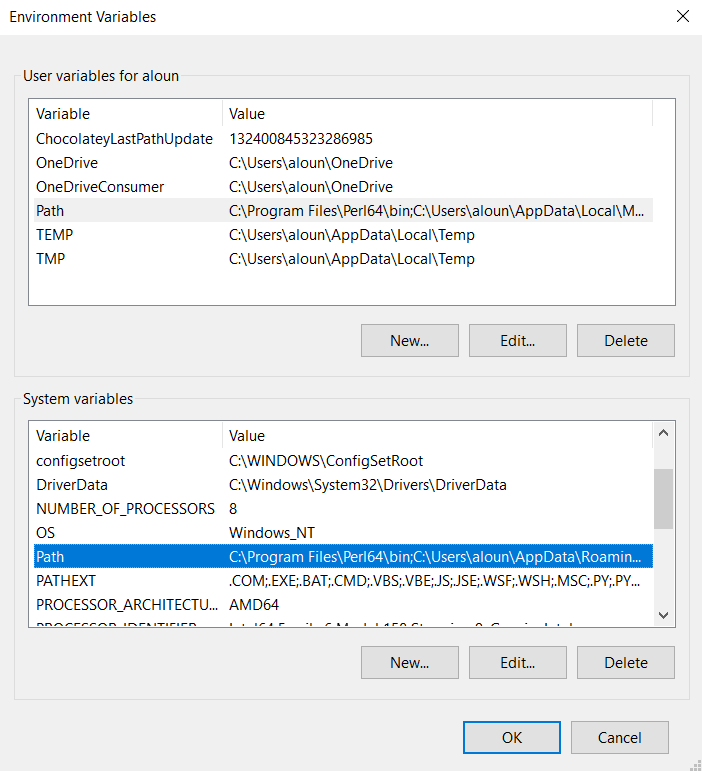Close the Environment Variables dialog
This screenshot has height=771, width=702.
[683, 17]
